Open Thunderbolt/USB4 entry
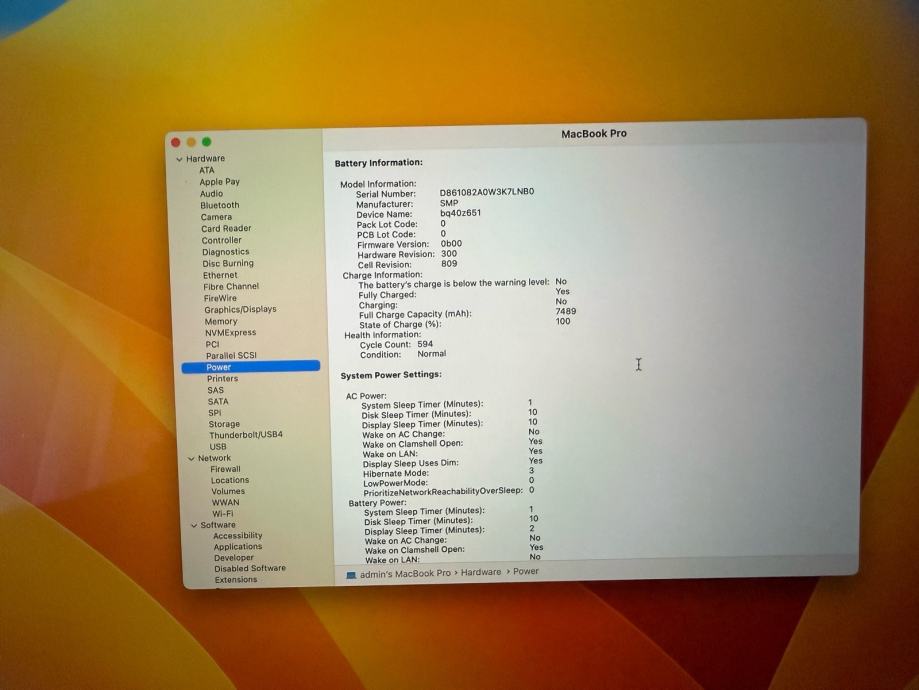 coord(246,435)
